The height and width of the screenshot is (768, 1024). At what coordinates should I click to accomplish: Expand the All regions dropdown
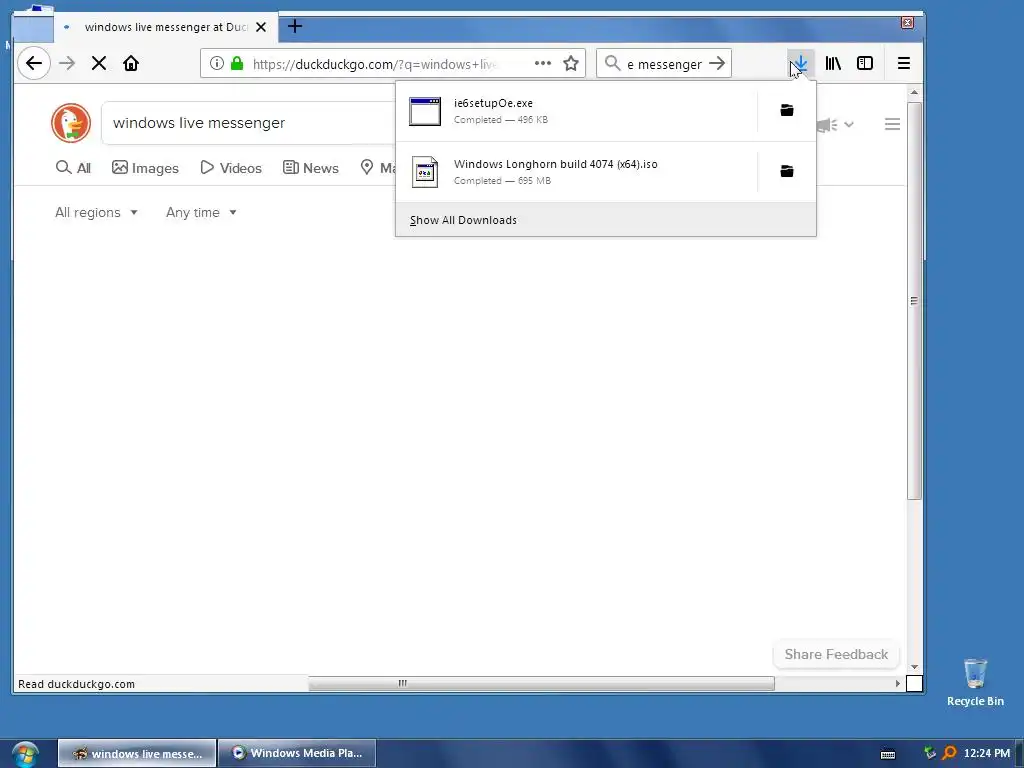click(96, 212)
